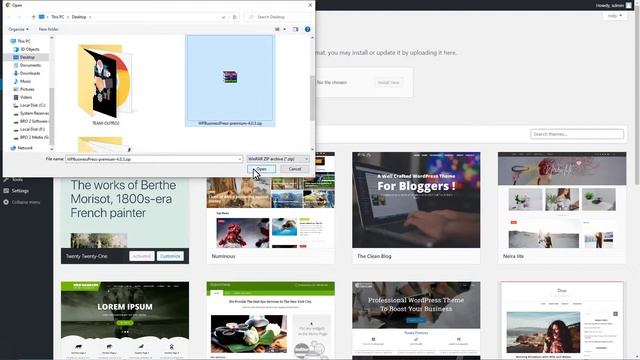Click the Search Desktop box
The height and width of the screenshot is (360, 640).
[x=278, y=17]
